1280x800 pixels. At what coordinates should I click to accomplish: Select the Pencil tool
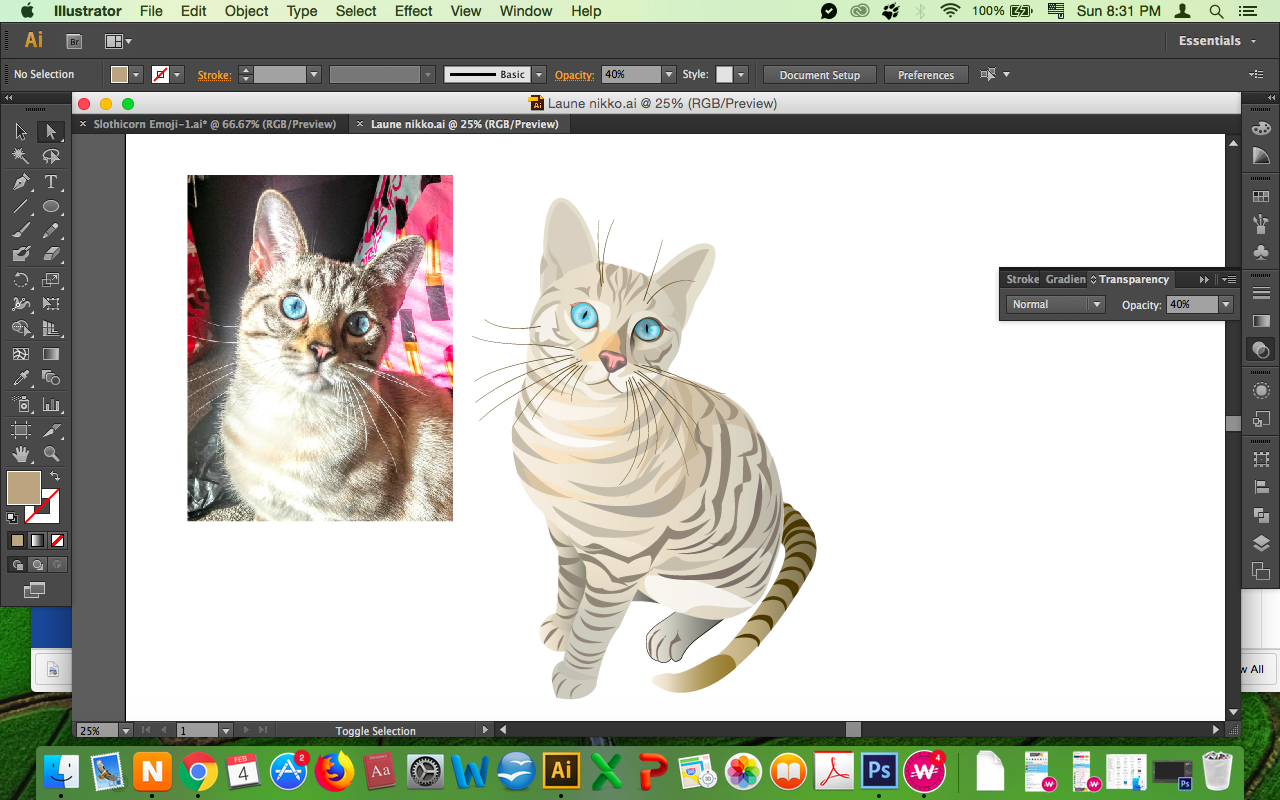pyautogui.click(x=51, y=231)
